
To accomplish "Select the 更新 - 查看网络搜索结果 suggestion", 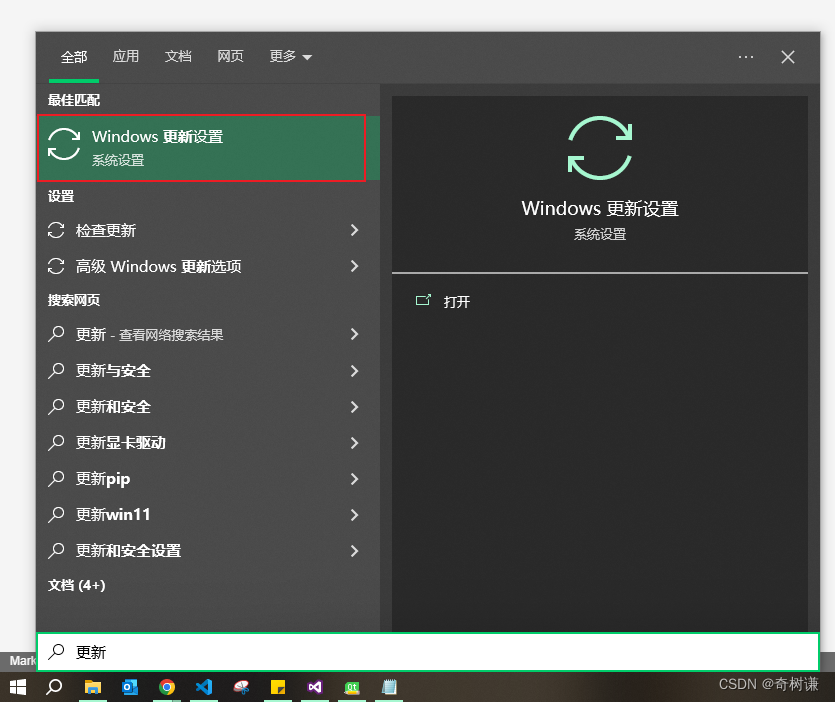I will click(208, 334).
